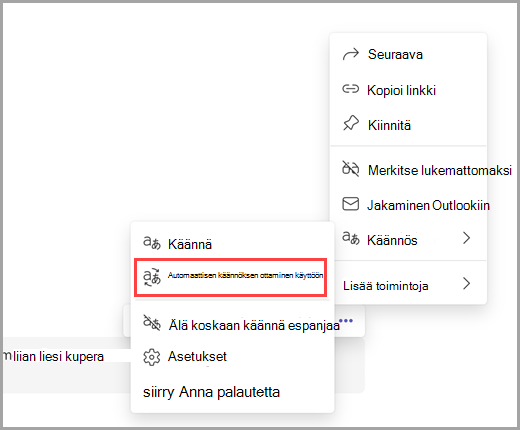The width and height of the screenshot is (520, 430).
Task: Click the Merkitse lukemattomaksi glasses icon
Action: [x=351, y=169]
